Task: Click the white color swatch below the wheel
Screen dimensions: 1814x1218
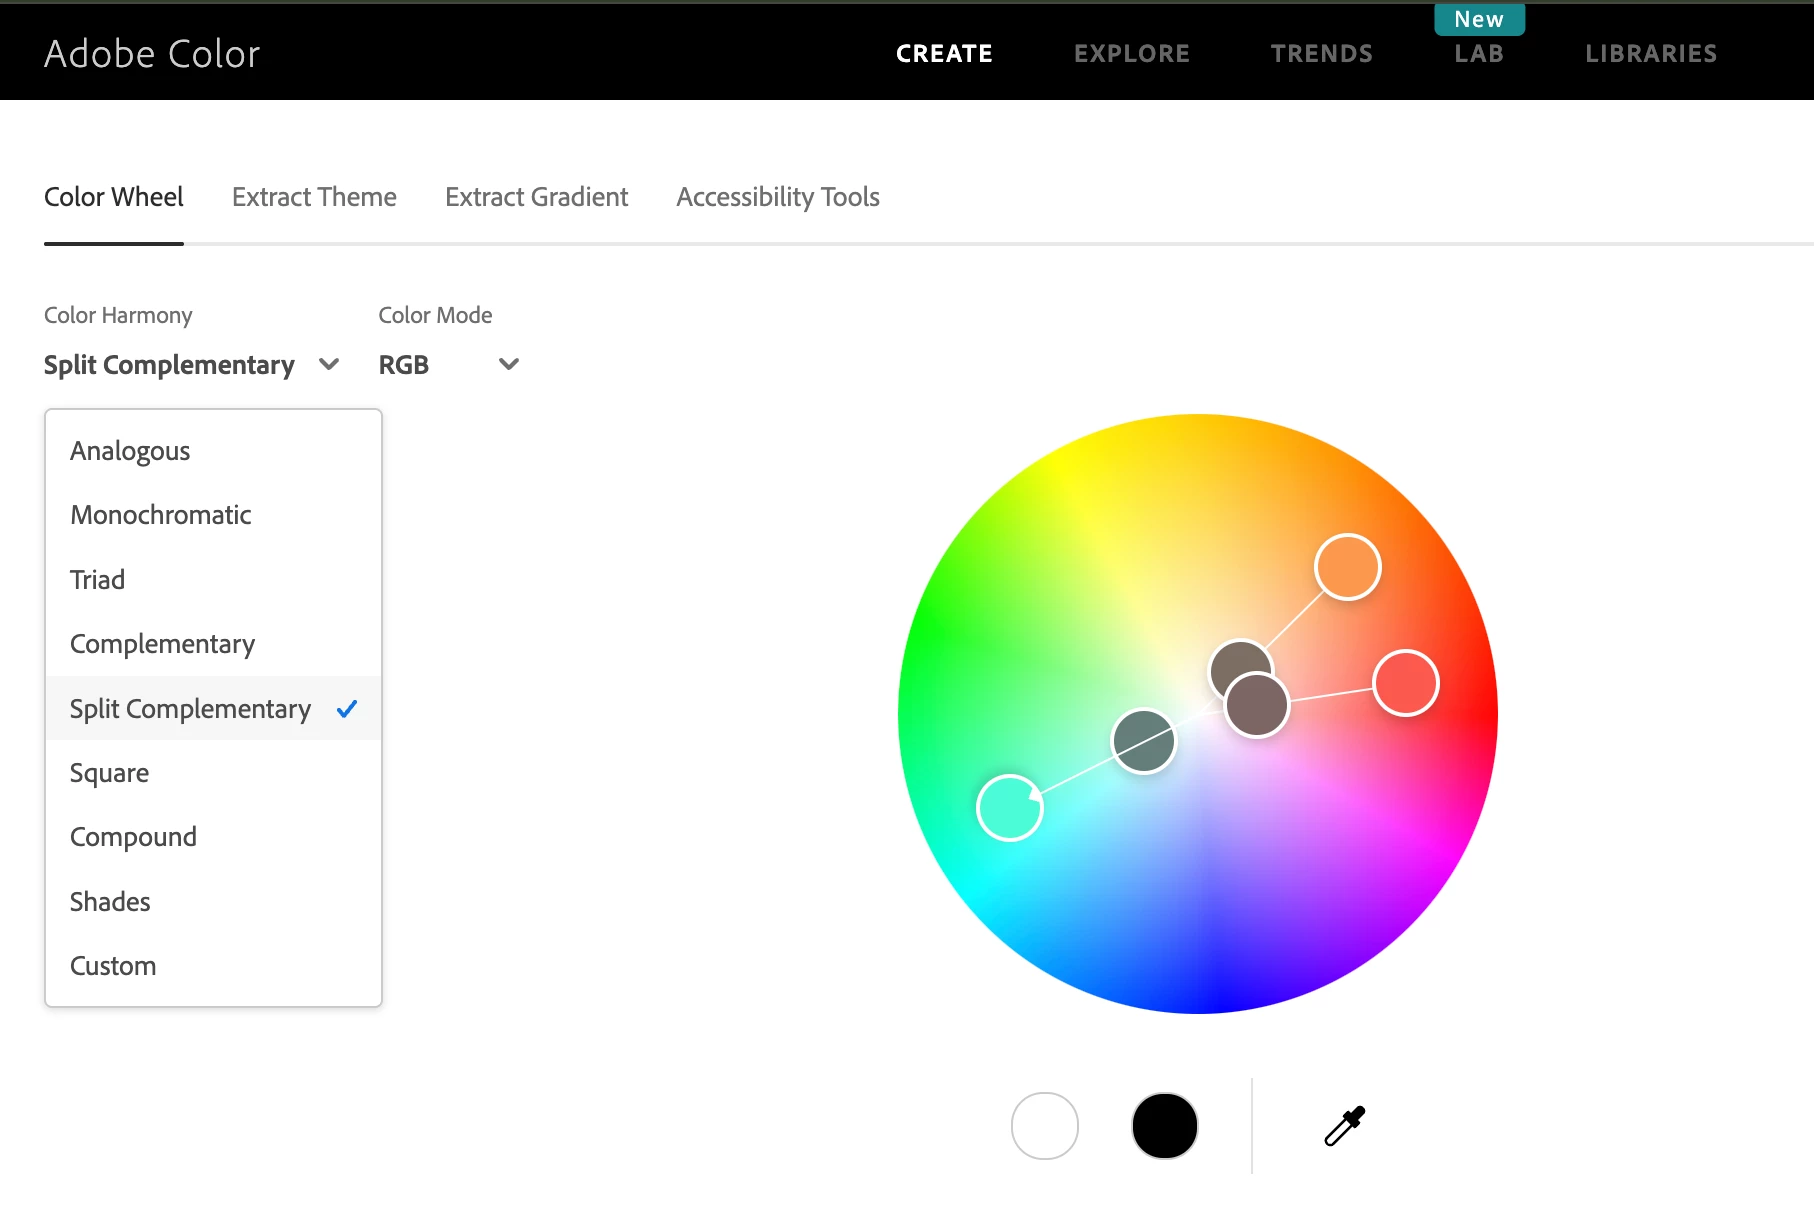Action: pos(1045,1126)
